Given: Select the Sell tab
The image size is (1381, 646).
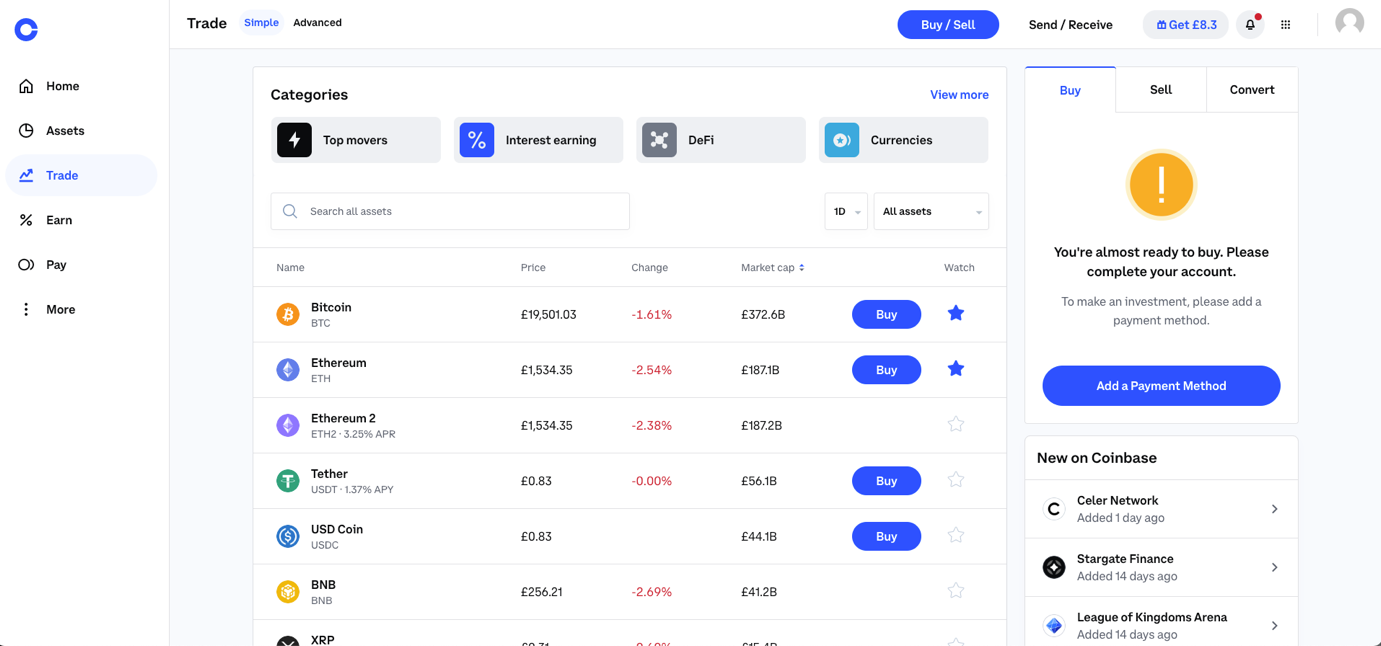Looking at the screenshot, I should click(x=1161, y=90).
